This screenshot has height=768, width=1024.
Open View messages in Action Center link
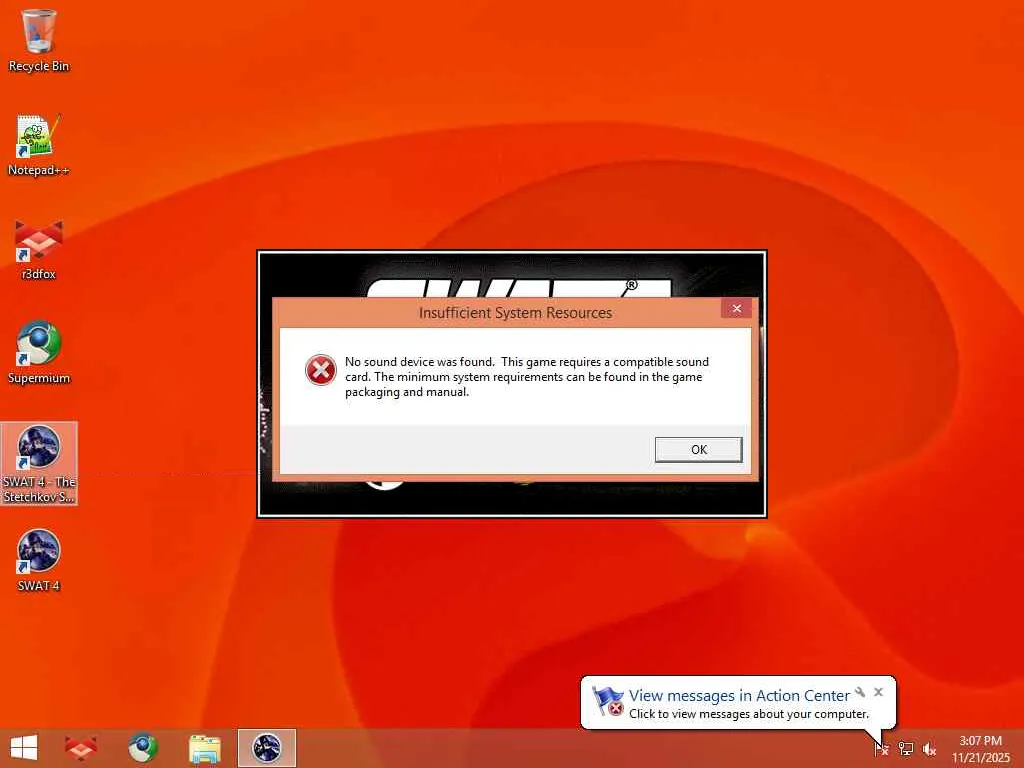pyautogui.click(x=739, y=696)
